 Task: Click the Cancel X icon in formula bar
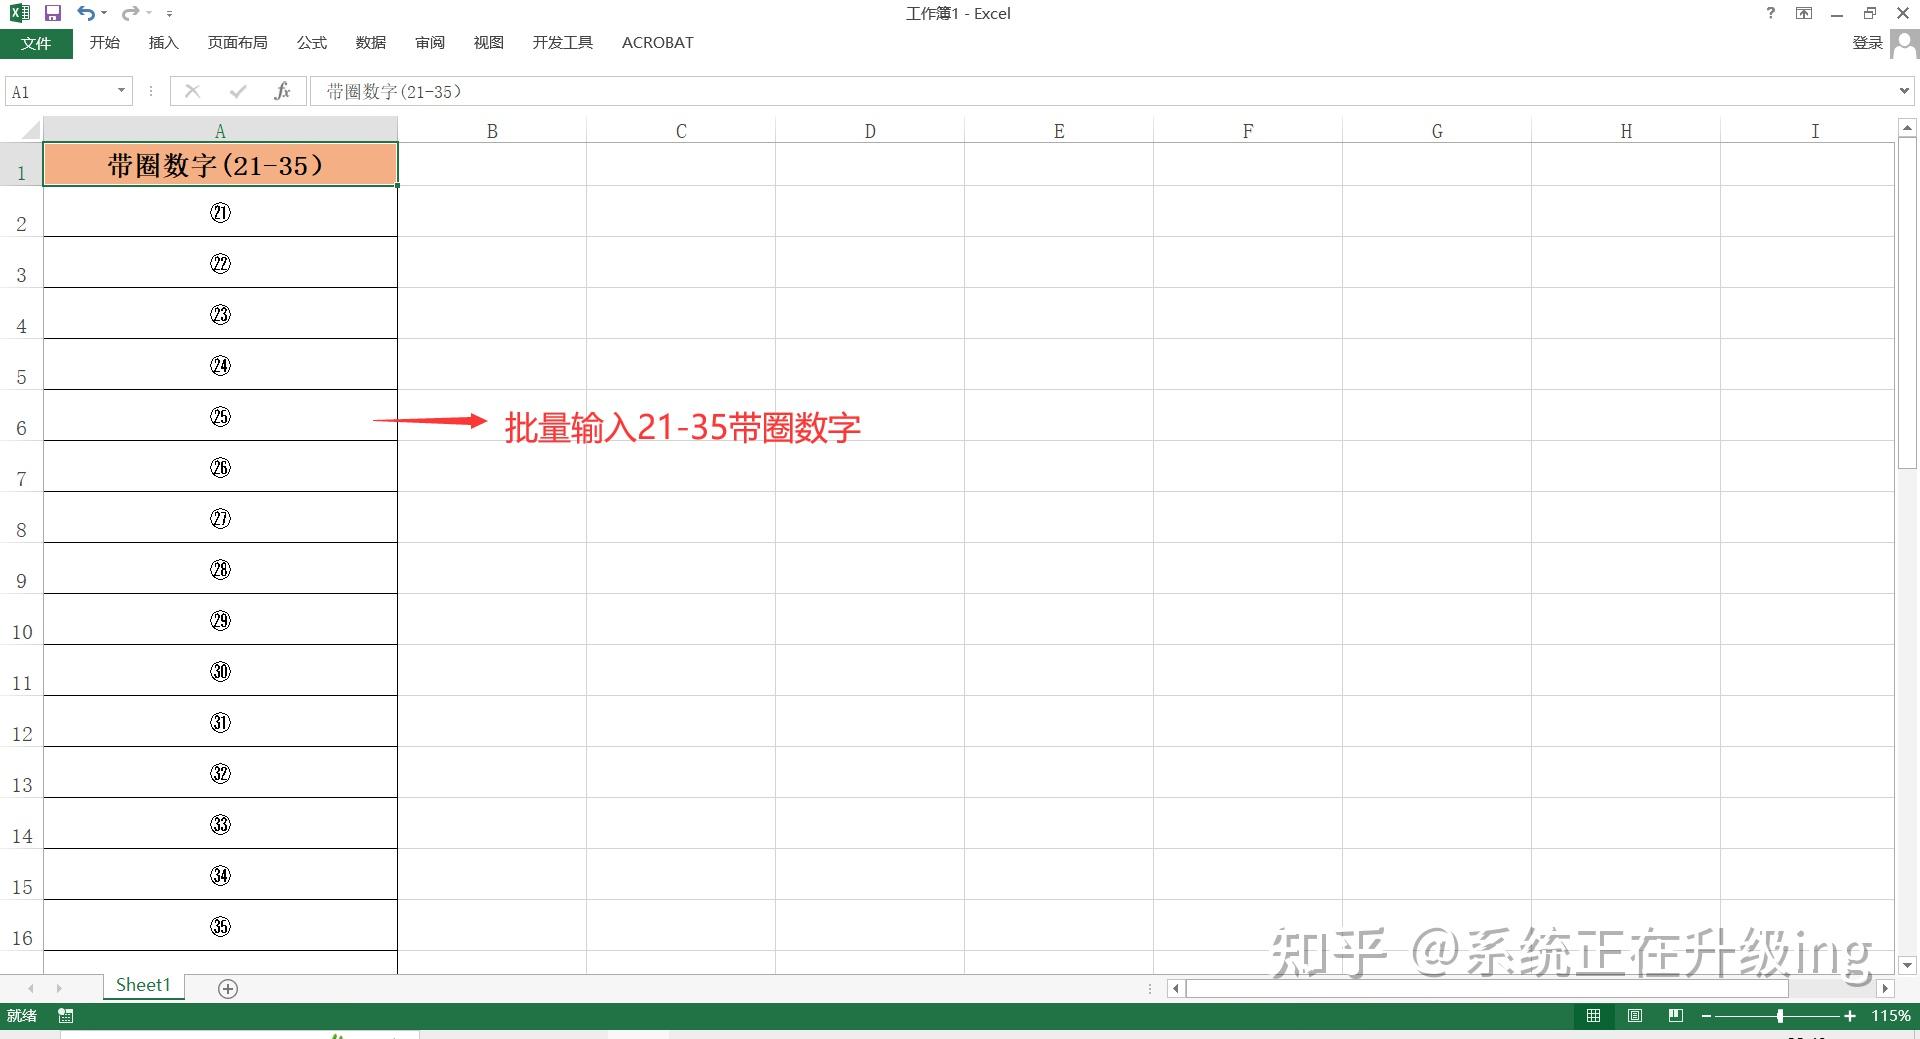[x=193, y=91]
